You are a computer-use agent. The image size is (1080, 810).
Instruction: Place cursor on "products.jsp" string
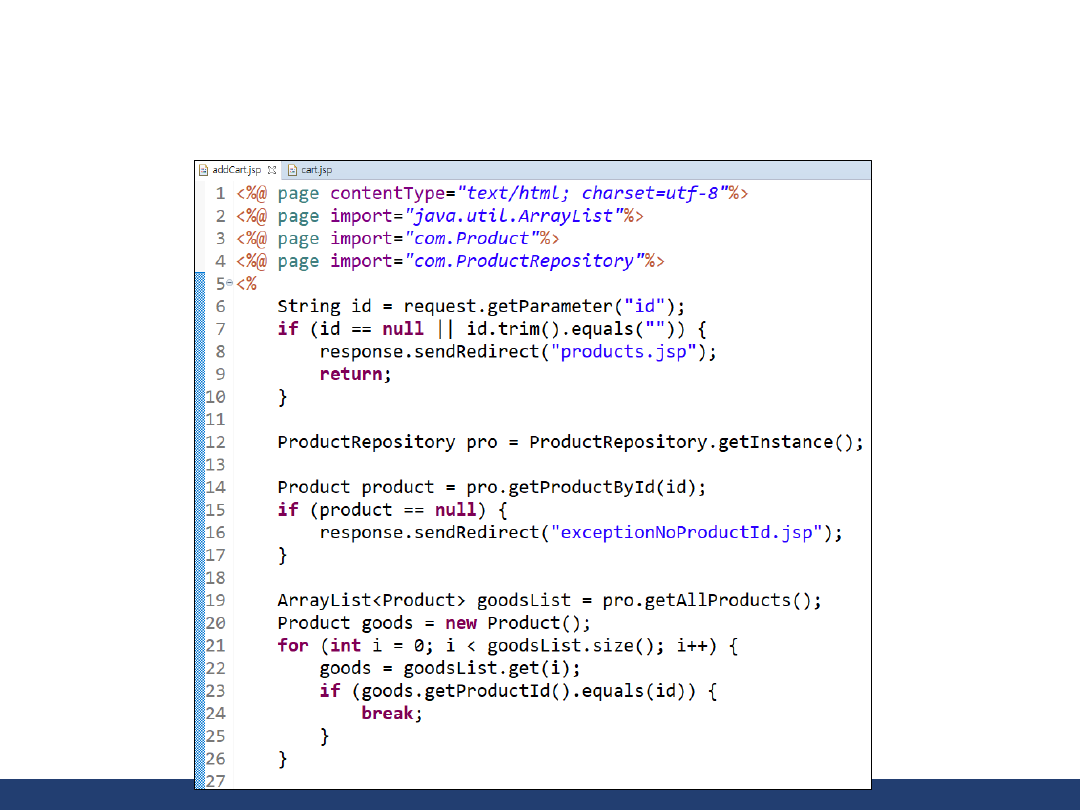pyautogui.click(x=628, y=352)
